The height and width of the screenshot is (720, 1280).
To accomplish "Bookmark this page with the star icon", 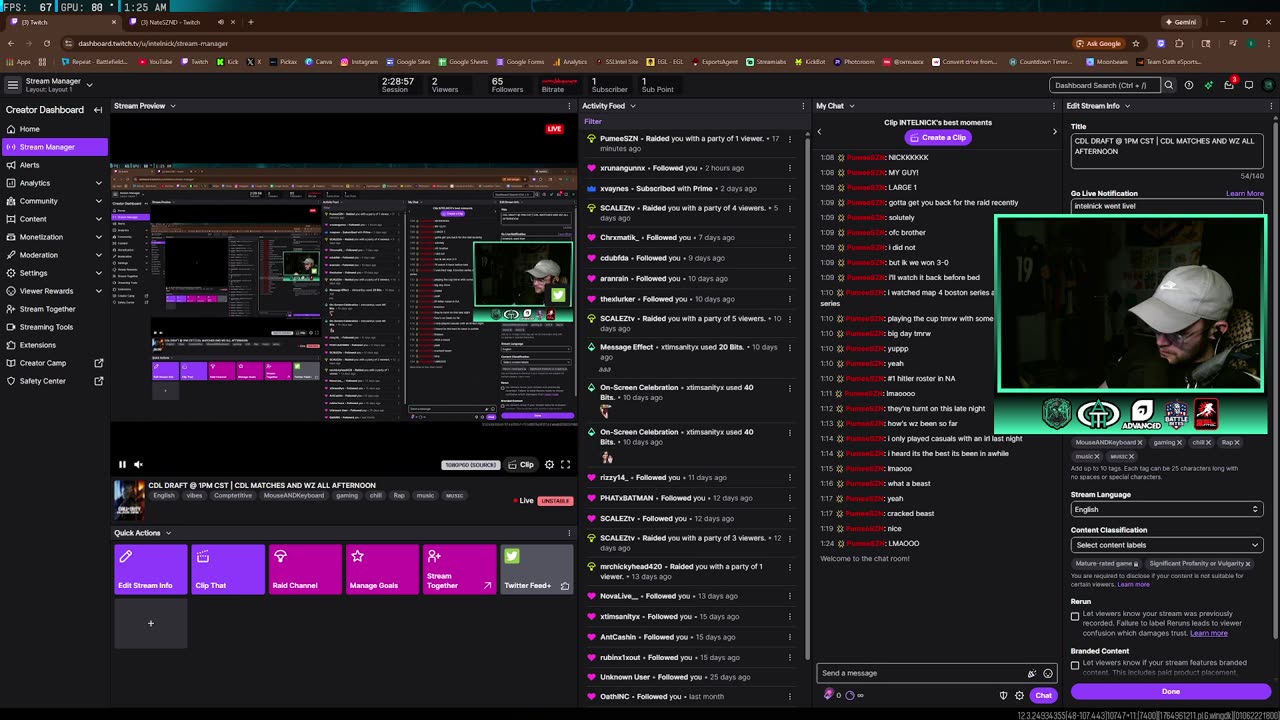I will (1136, 43).
